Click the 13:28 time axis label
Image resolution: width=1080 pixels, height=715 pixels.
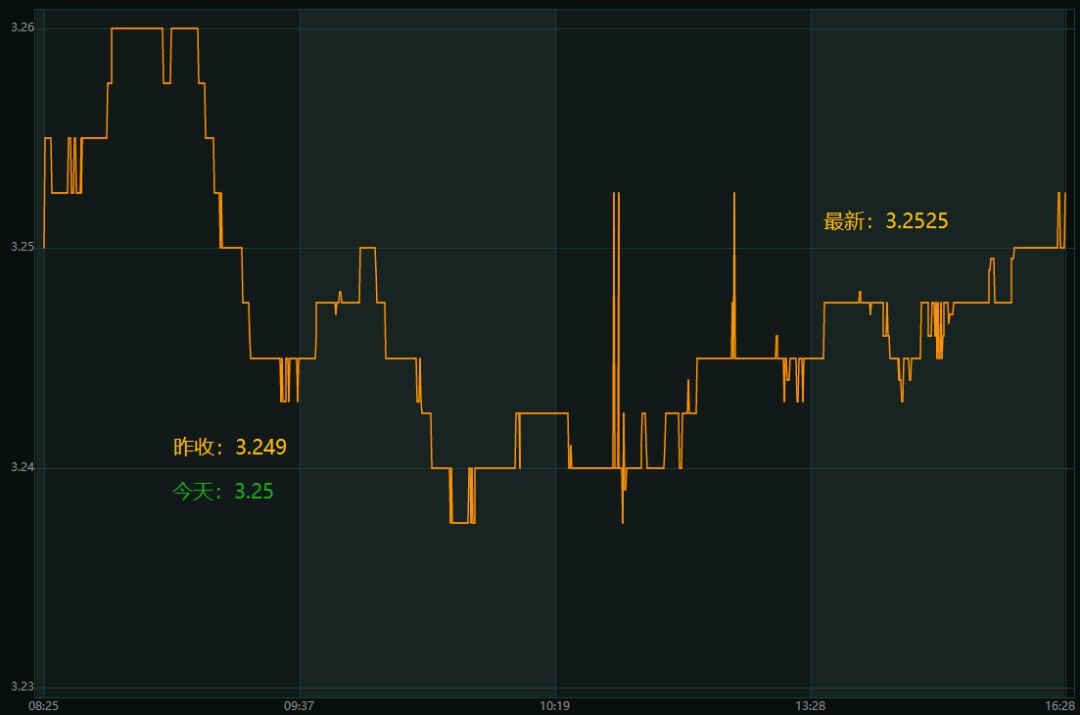pyautogui.click(x=810, y=705)
